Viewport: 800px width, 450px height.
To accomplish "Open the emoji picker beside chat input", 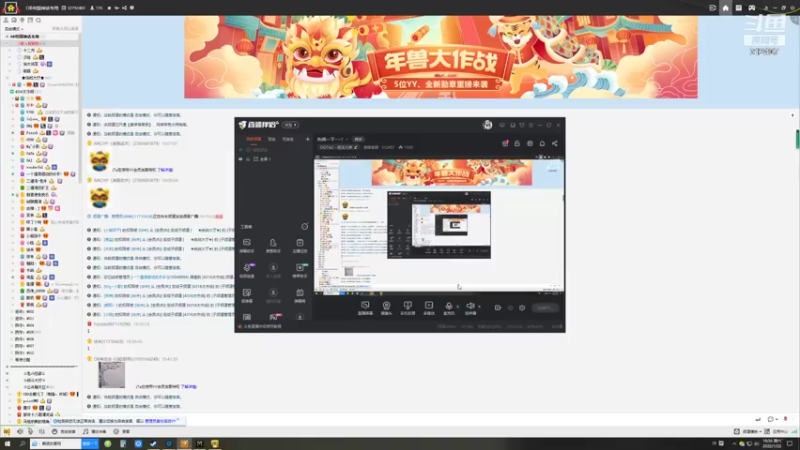I will 771,419.
